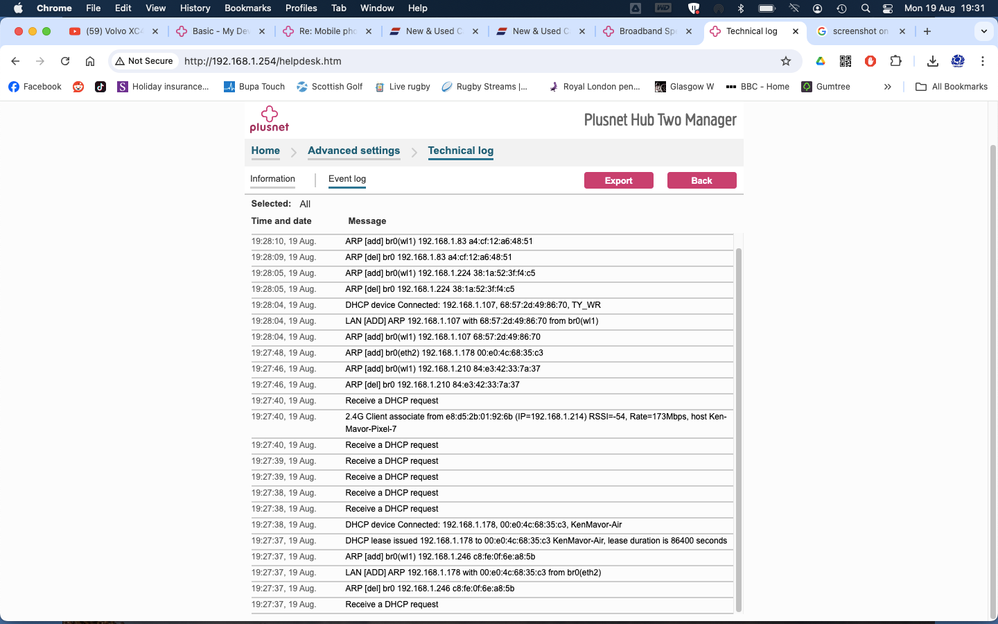This screenshot has width=998, height=624.
Task: Expand the tab search dropdown arrow
Action: point(983,31)
